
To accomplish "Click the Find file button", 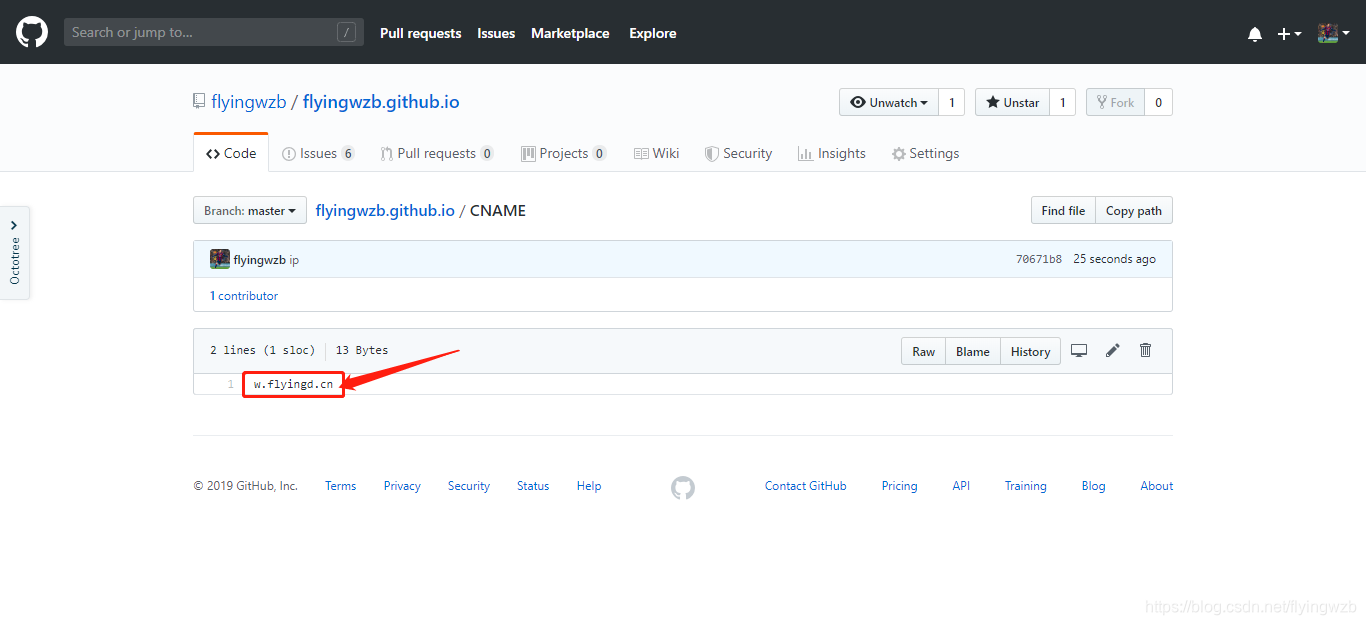I will click(x=1063, y=210).
